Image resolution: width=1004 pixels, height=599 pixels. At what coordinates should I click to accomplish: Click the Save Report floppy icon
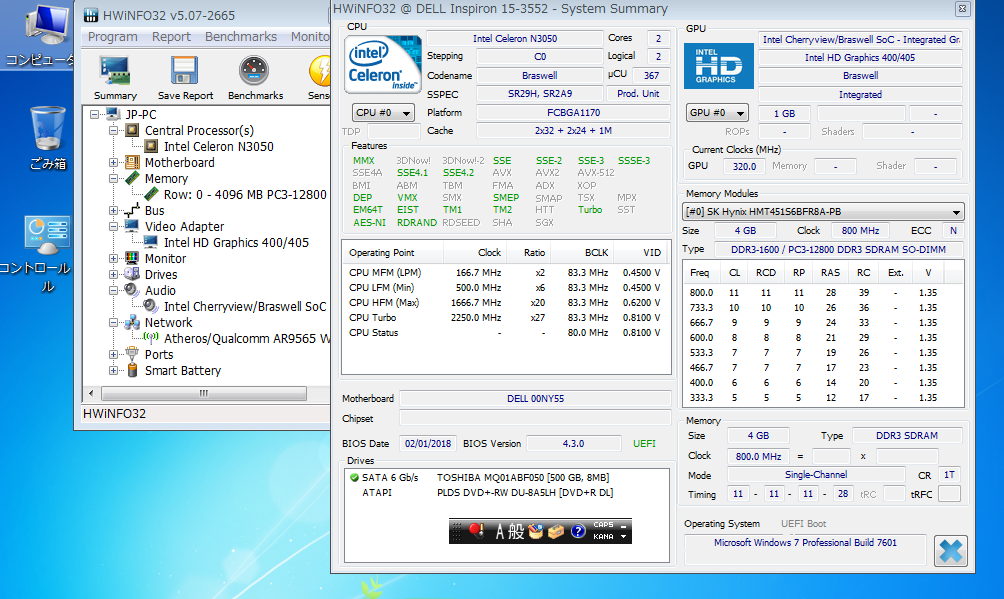coord(184,71)
